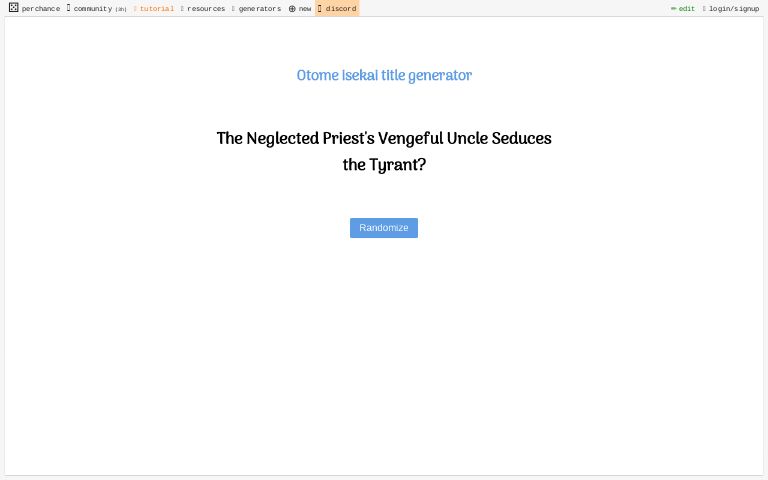768x480 pixels.
Task: Open the discord link label
Action: click(341, 8)
